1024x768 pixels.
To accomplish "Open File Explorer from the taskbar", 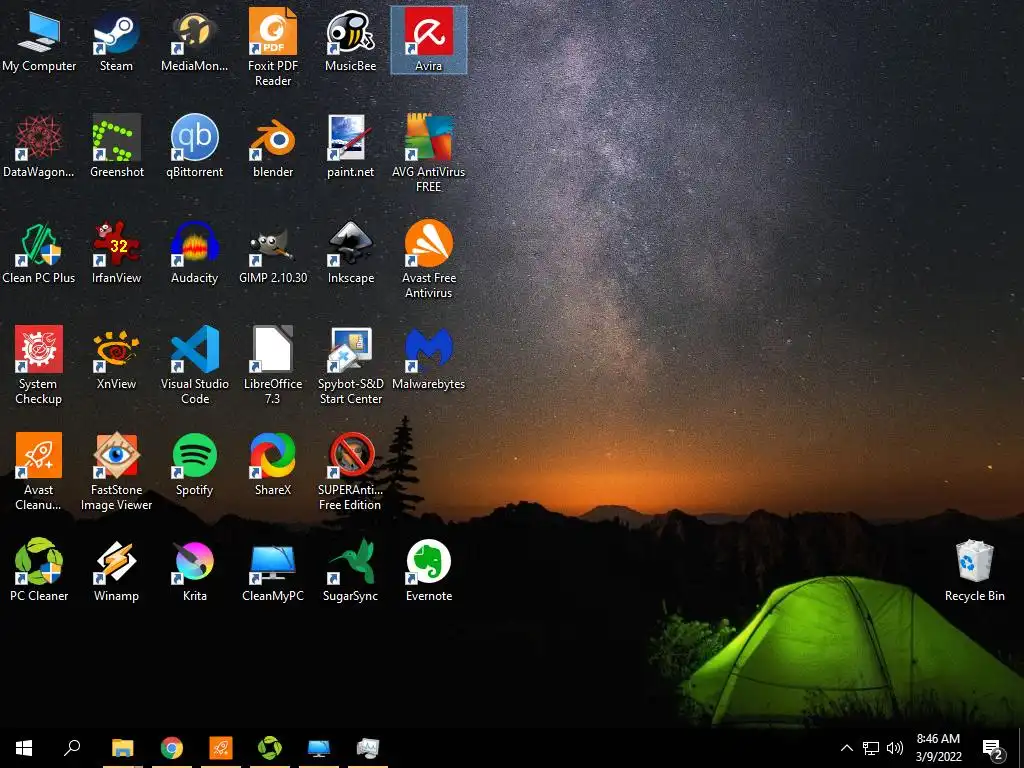I will click(x=123, y=748).
